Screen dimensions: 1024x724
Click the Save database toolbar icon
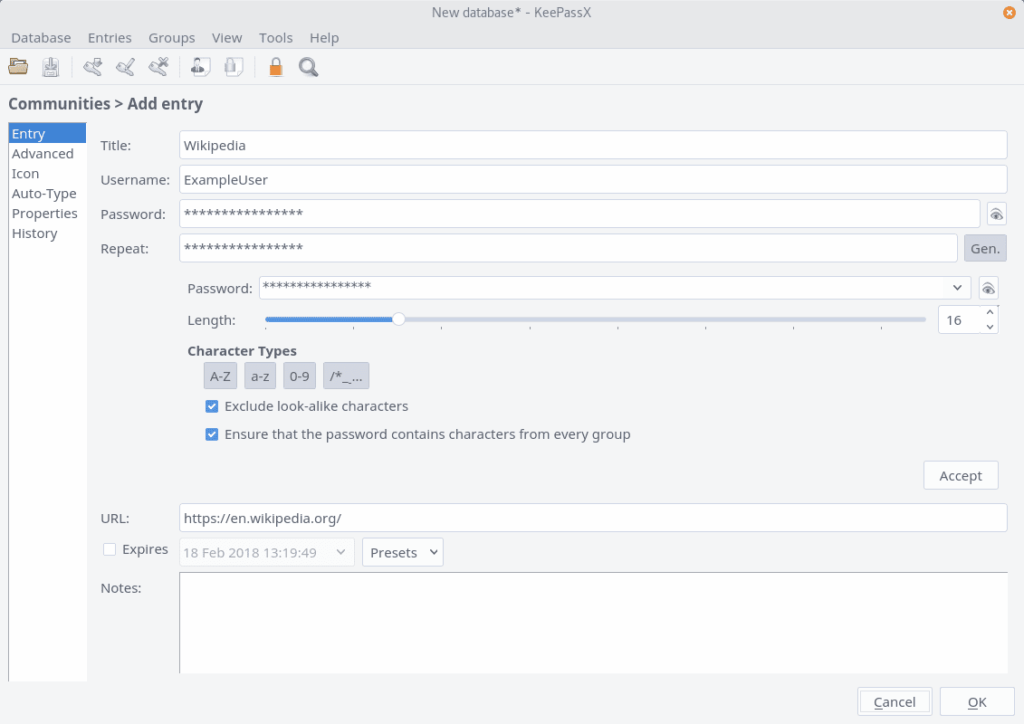click(50, 68)
